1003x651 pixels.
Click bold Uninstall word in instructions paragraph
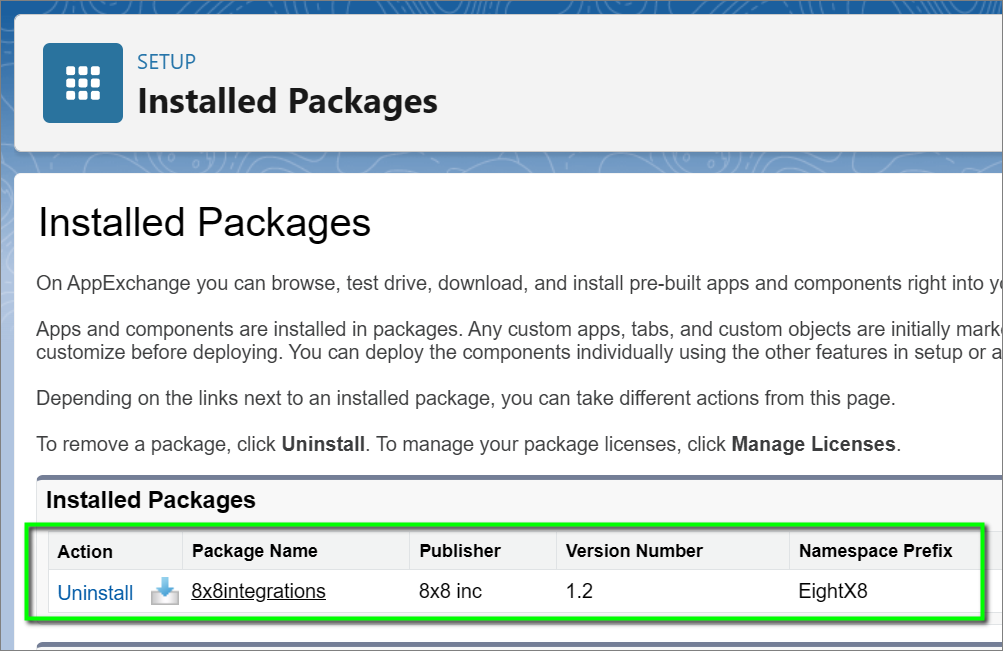pyautogui.click(x=322, y=444)
